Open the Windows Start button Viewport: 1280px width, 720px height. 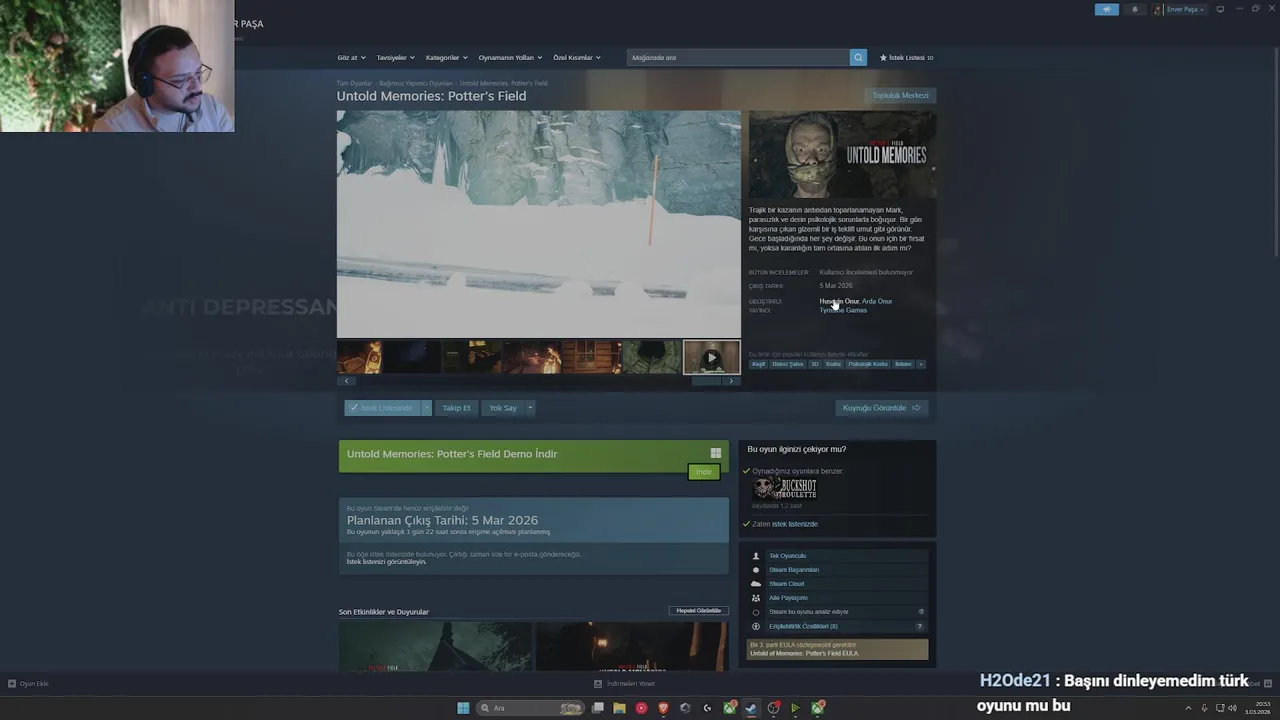(x=463, y=708)
